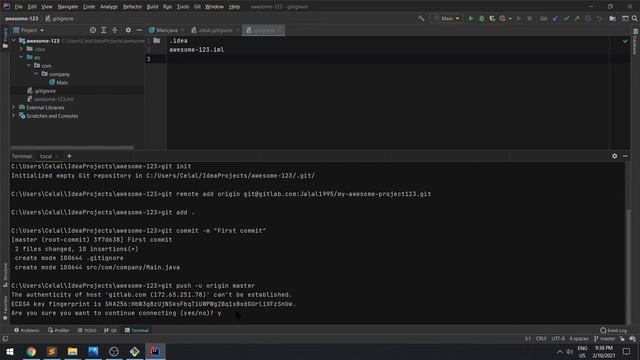Expand External Libraries

tap(14, 107)
